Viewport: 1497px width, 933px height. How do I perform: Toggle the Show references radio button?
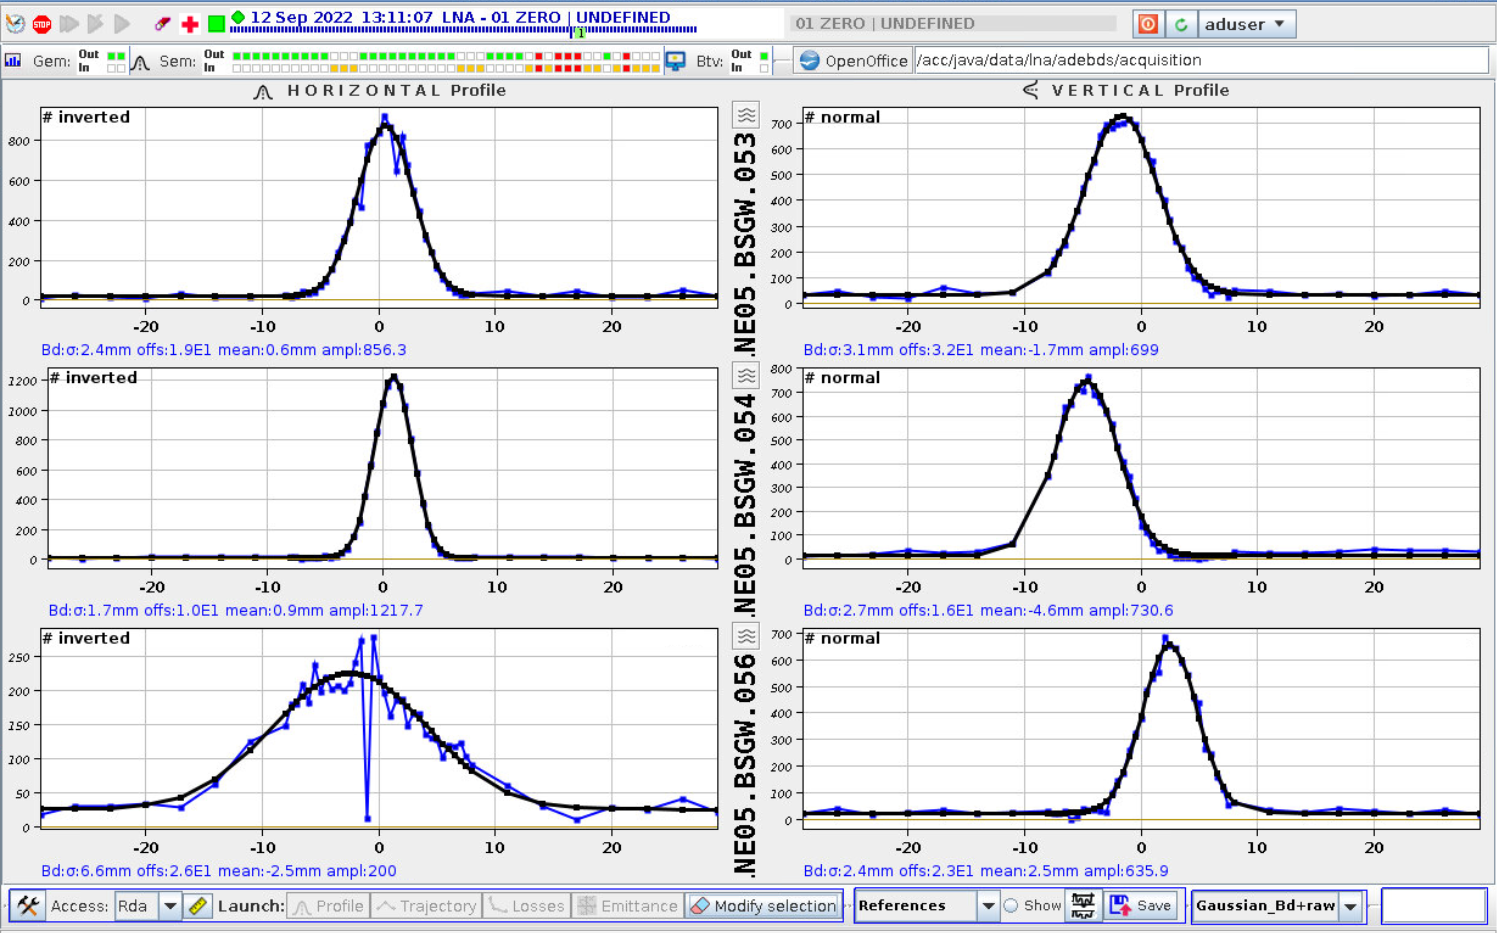pos(1012,906)
